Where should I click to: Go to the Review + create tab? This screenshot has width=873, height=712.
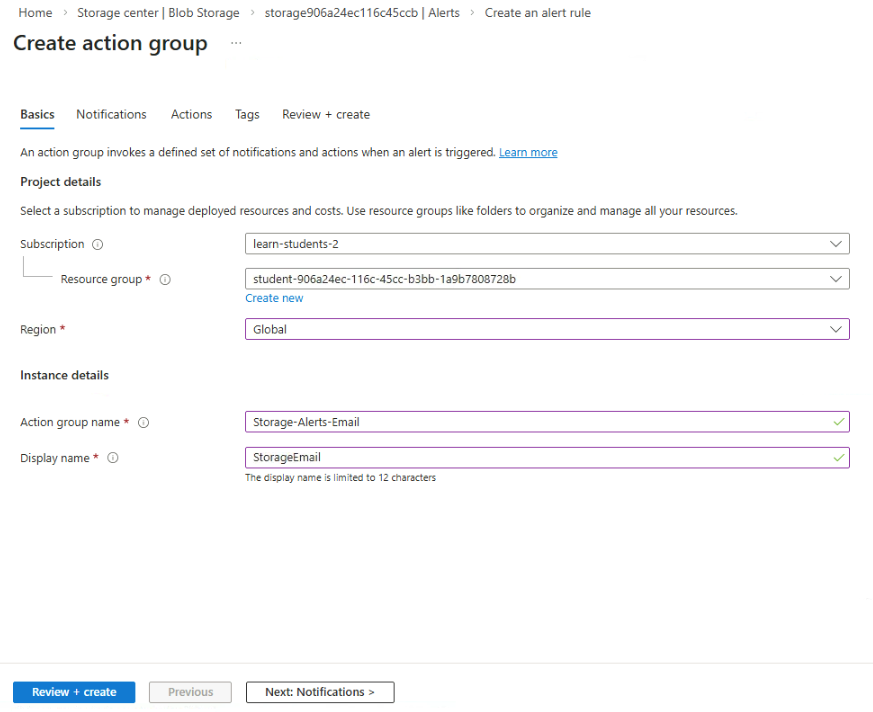tap(325, 115)
